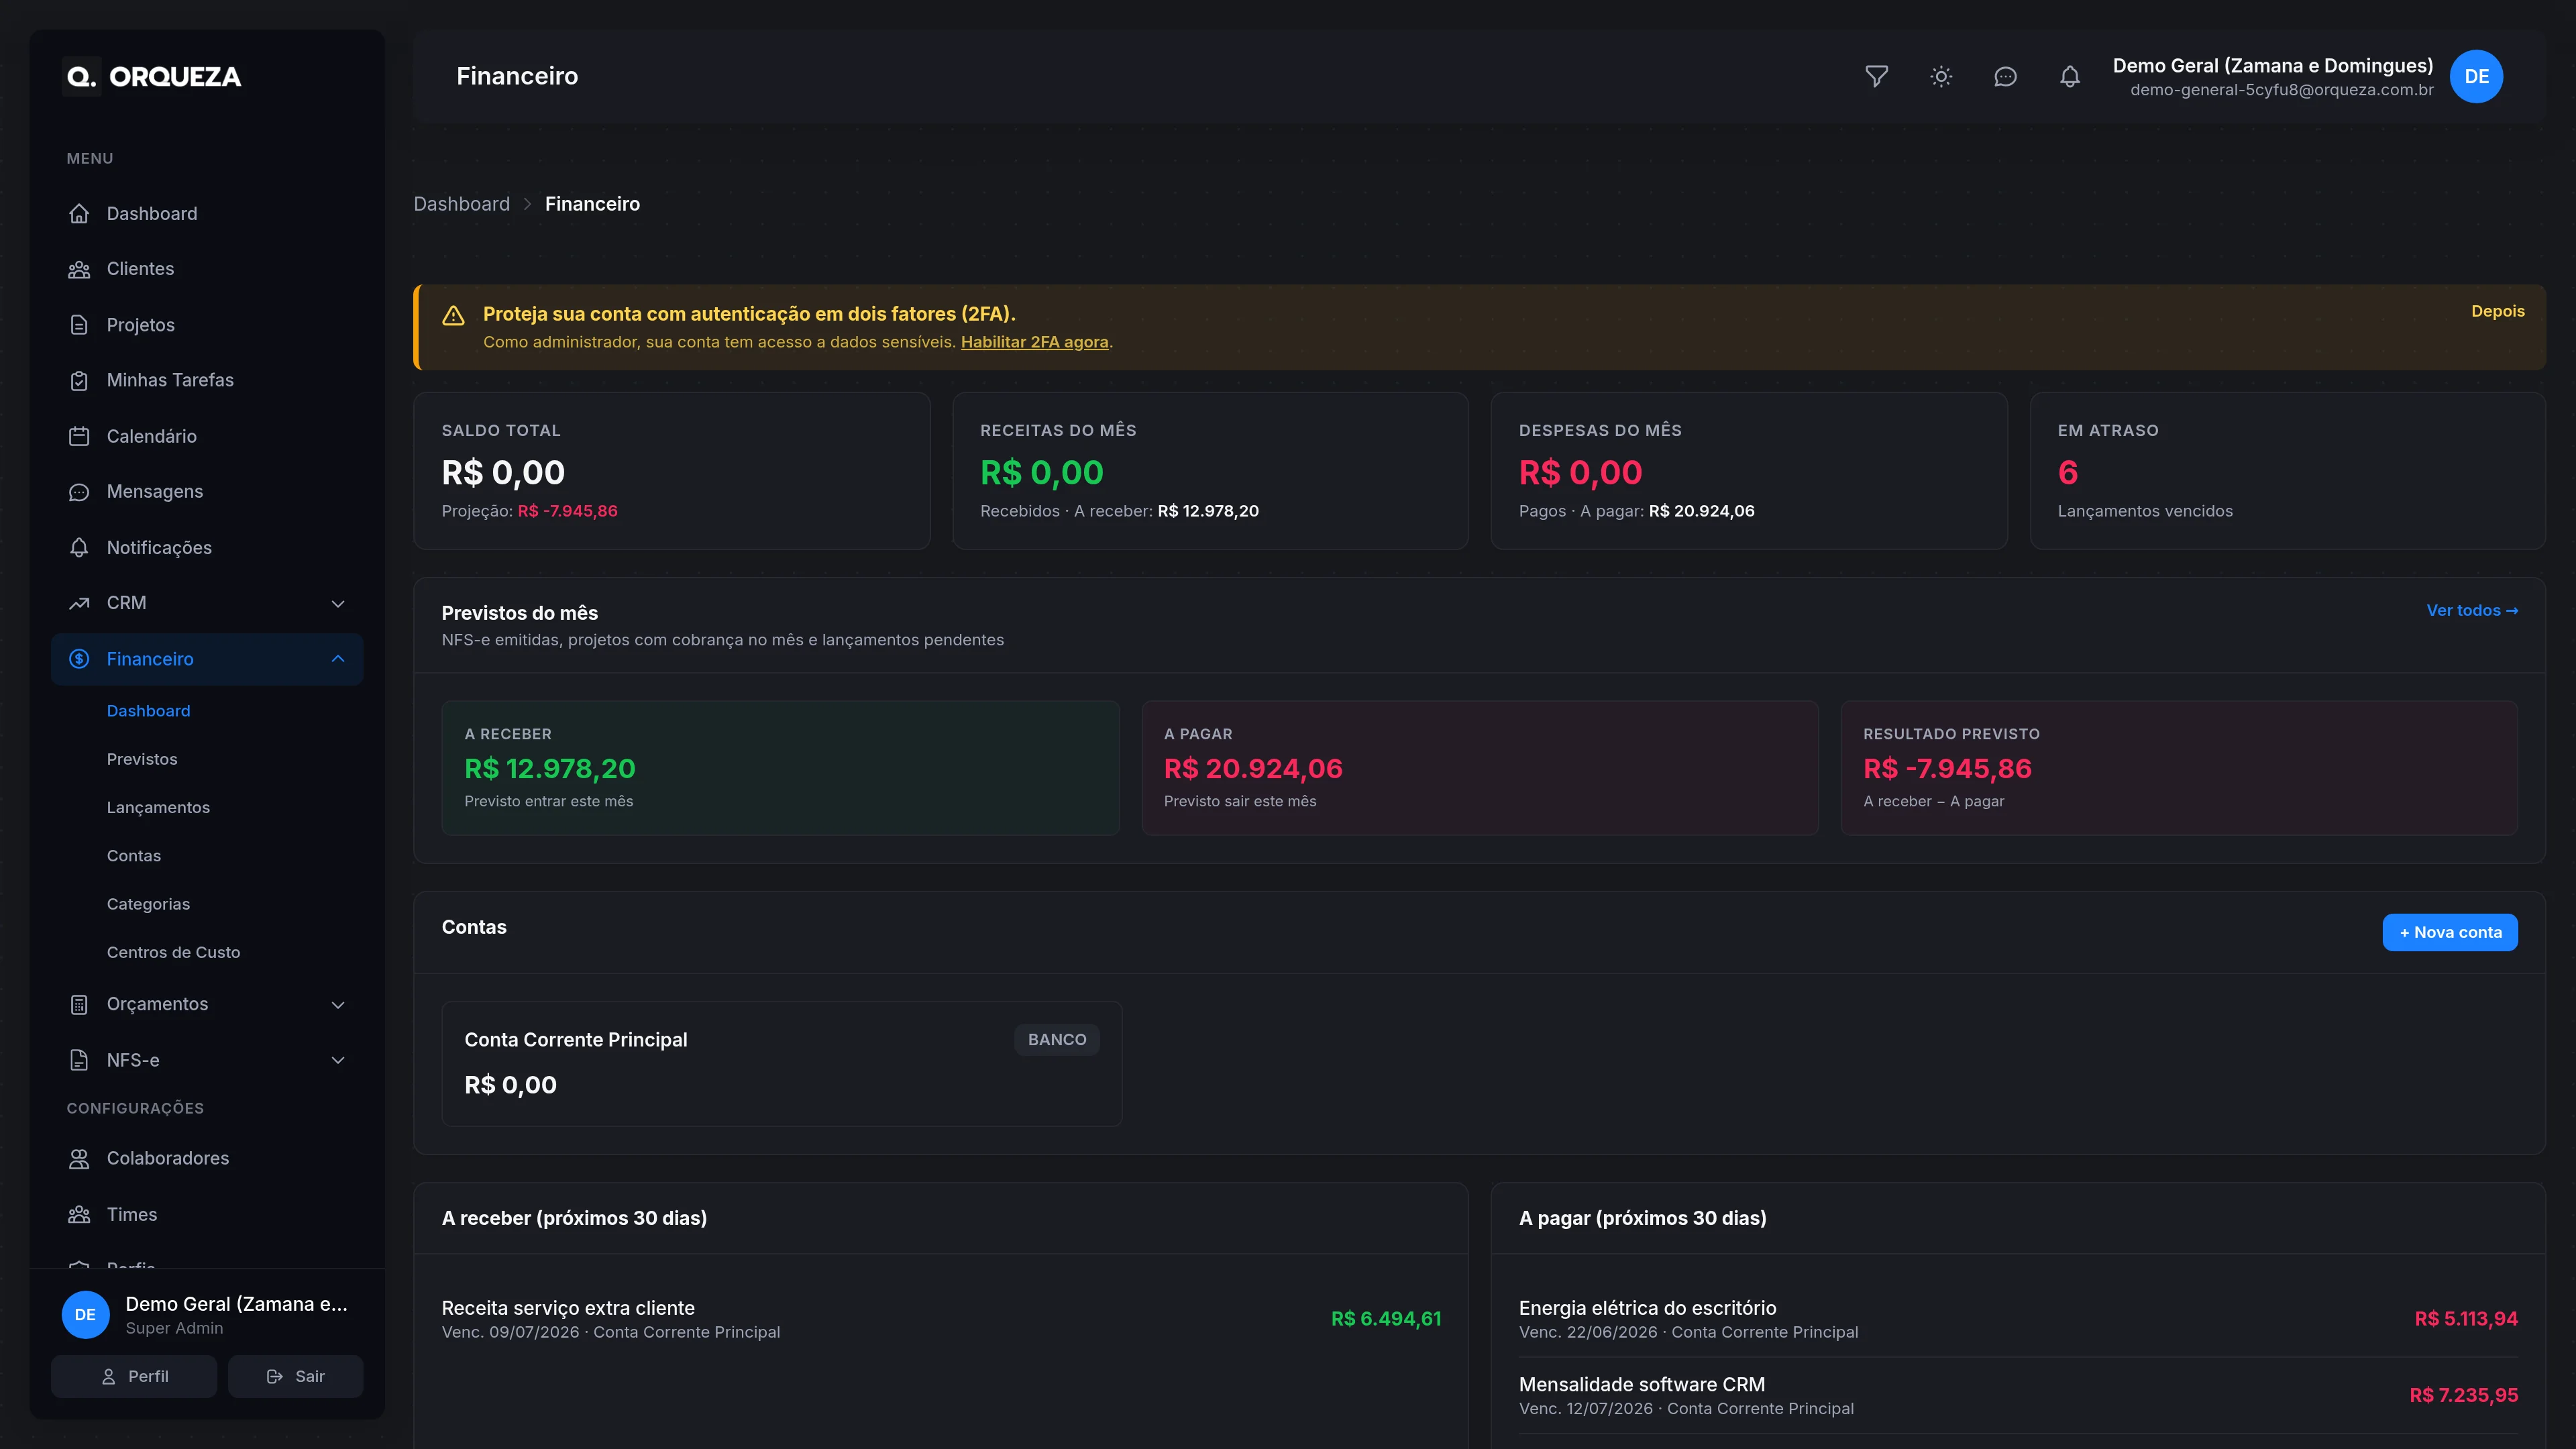Click Ver todos link in Previstos
The image size is (2576, 1449).
click(2472, 610)
